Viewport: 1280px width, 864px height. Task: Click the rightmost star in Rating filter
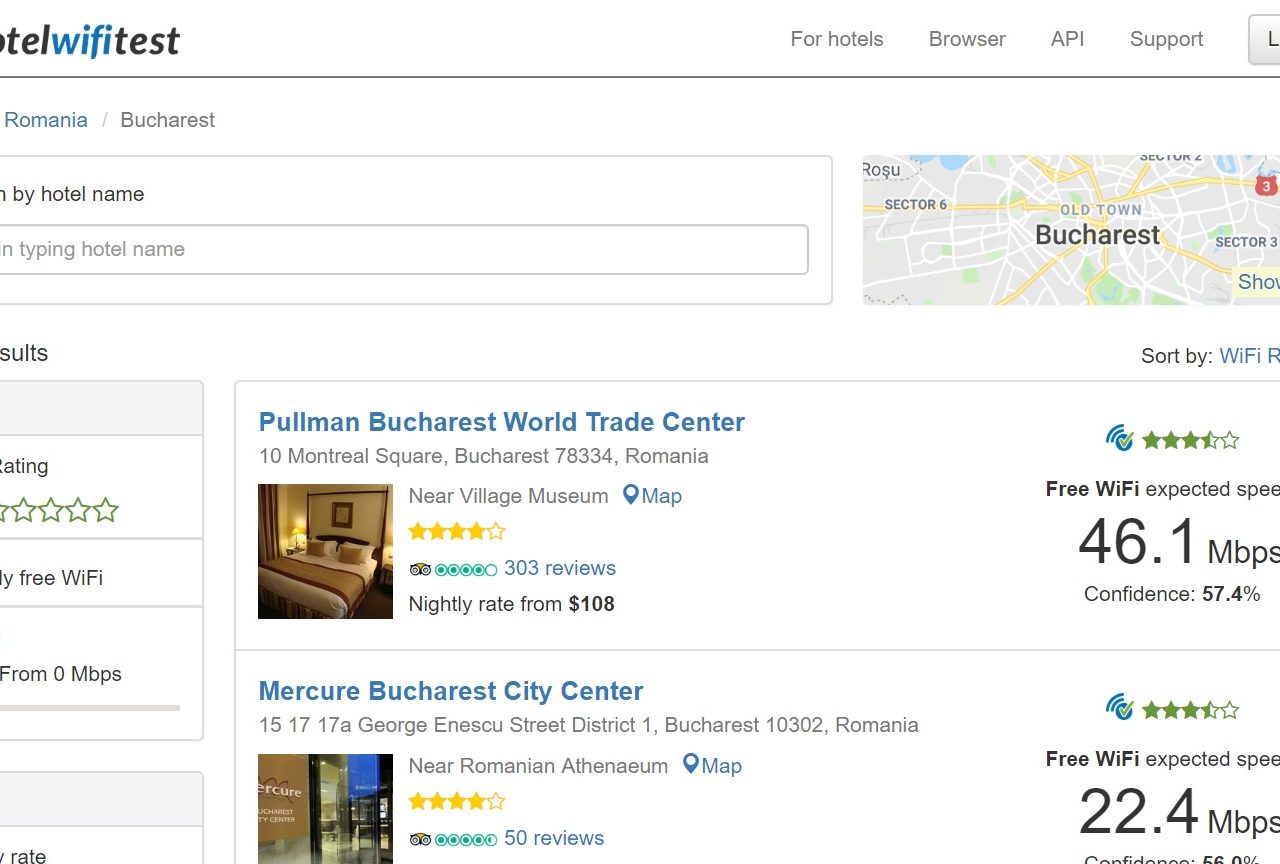[105, 511]
